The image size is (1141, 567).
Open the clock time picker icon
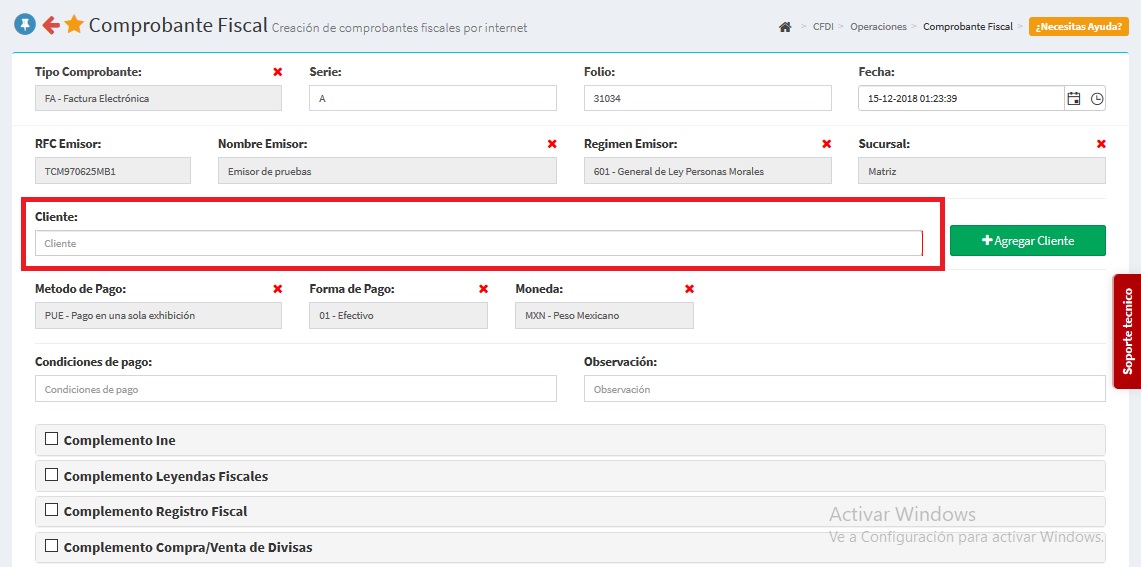[1097, 98]
